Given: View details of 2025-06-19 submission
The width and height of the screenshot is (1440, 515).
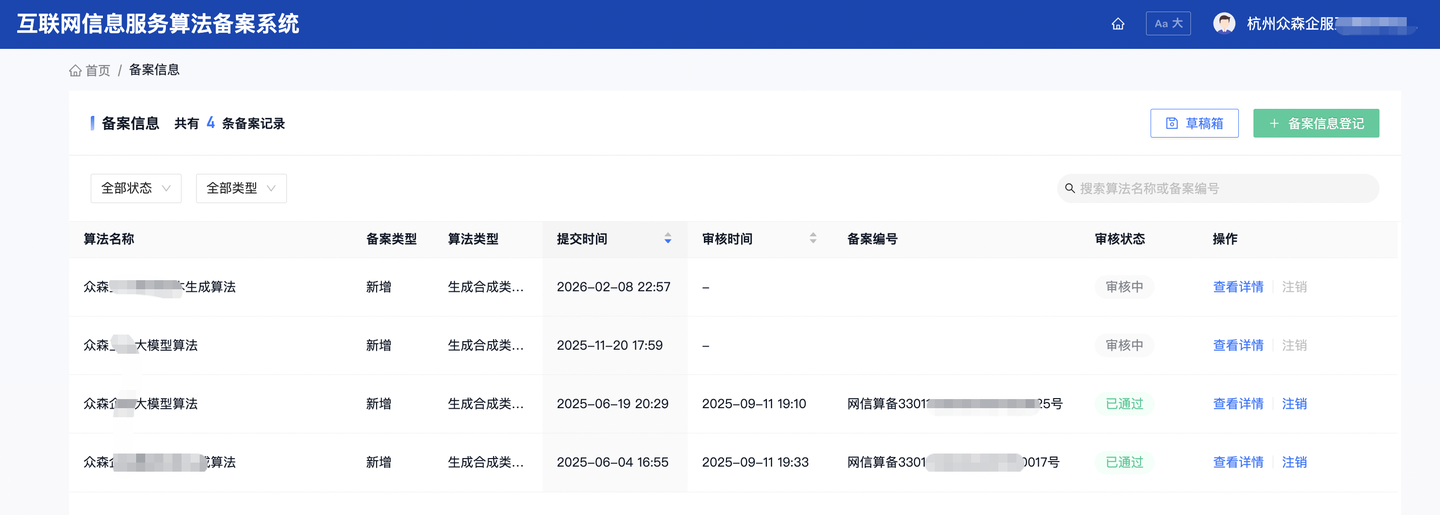Looking at the screenshot, I should 1238,404.
